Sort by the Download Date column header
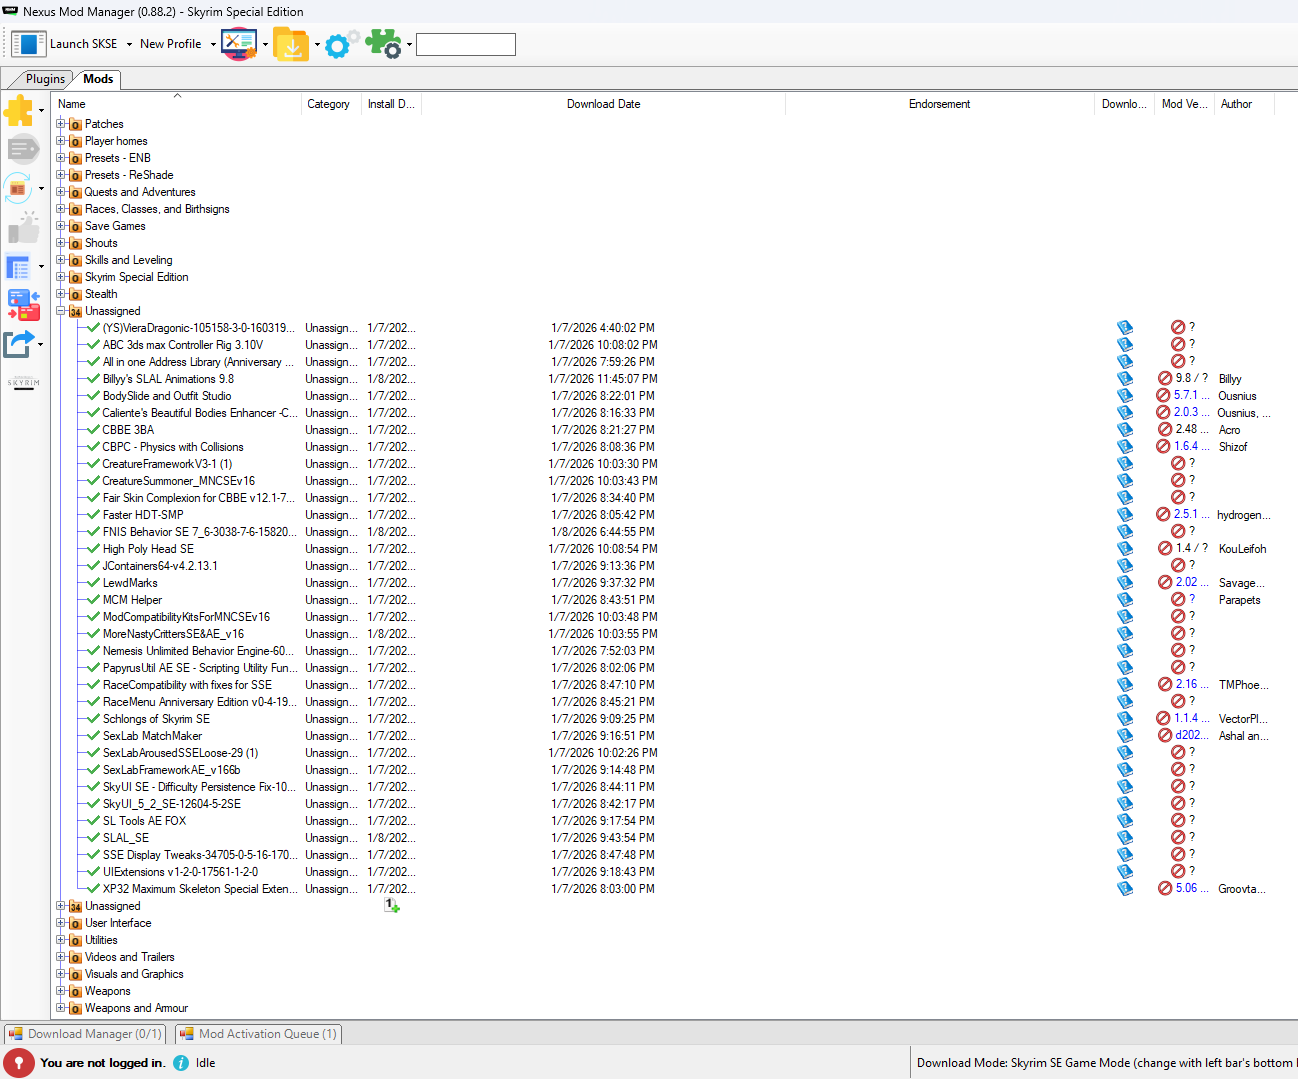This screenshot has height=1079, width=1298. (x=603, y=104)
